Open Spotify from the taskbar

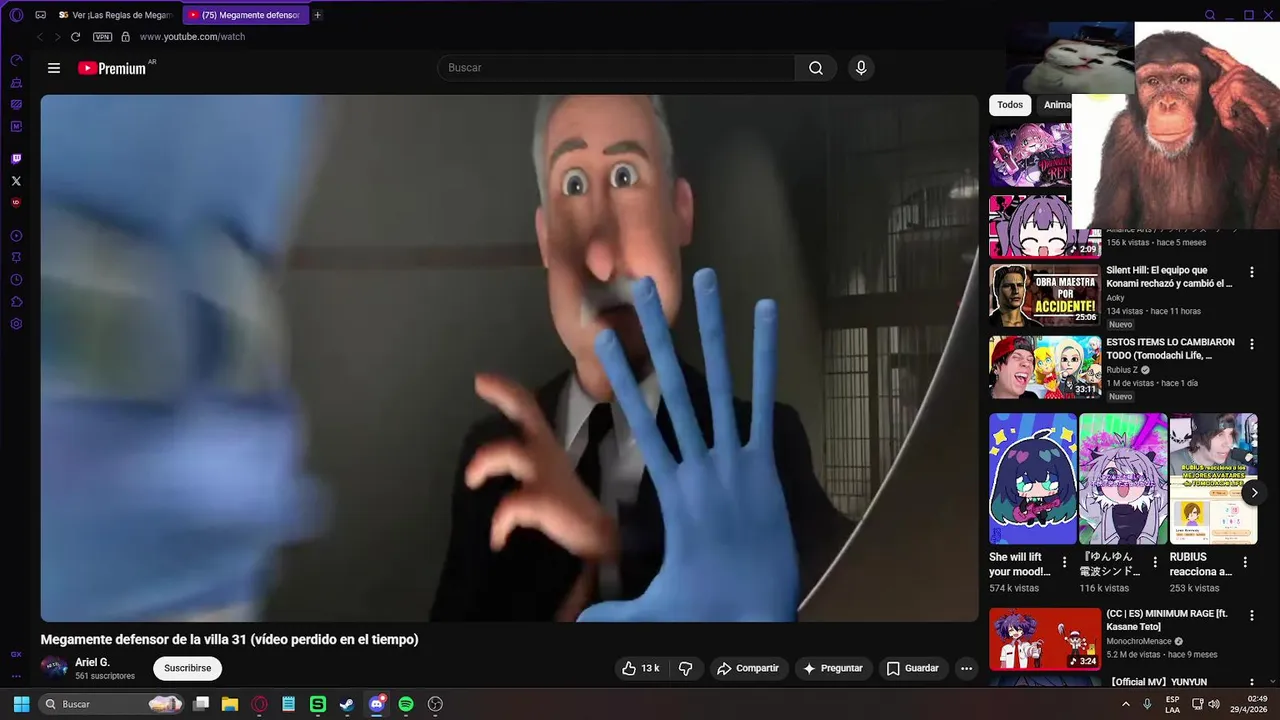(406, 704)
